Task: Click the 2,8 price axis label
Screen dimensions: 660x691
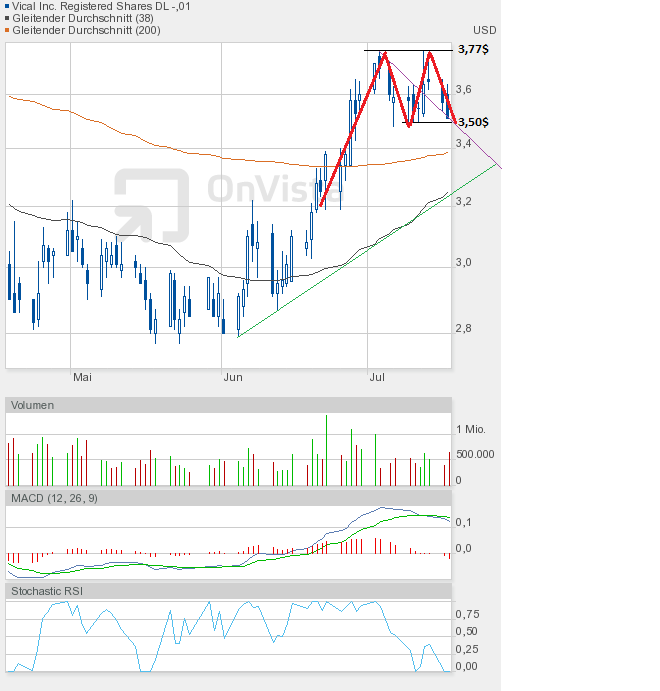Action: pos(463,328)
